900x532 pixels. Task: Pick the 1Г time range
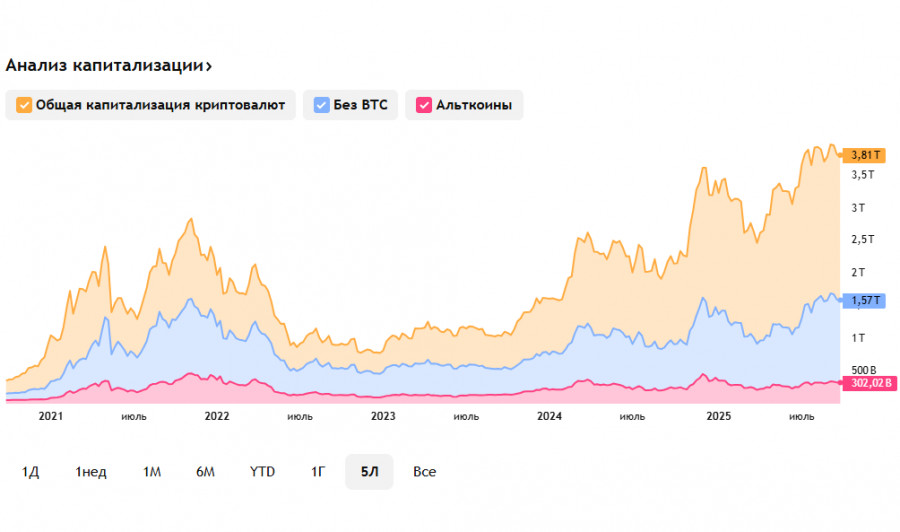tap(318, 472)
